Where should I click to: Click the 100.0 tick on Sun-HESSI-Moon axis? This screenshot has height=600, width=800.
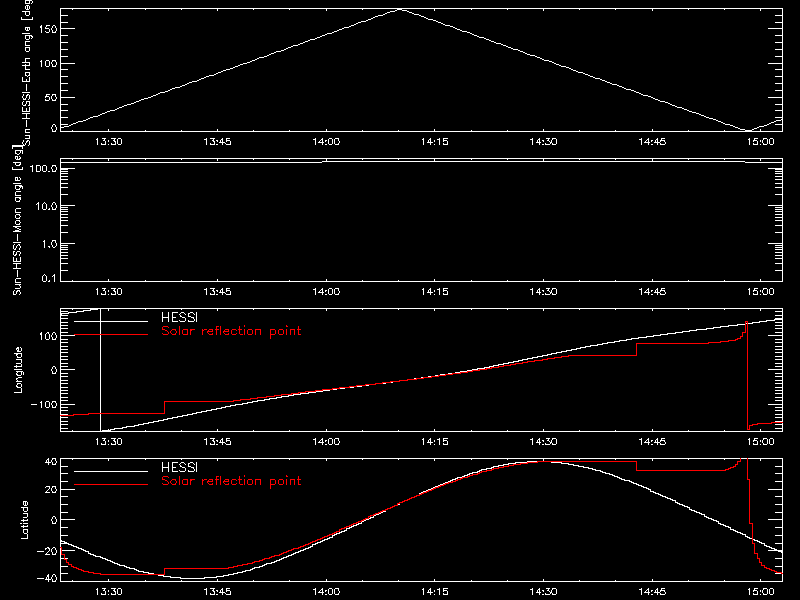[43, 168]
